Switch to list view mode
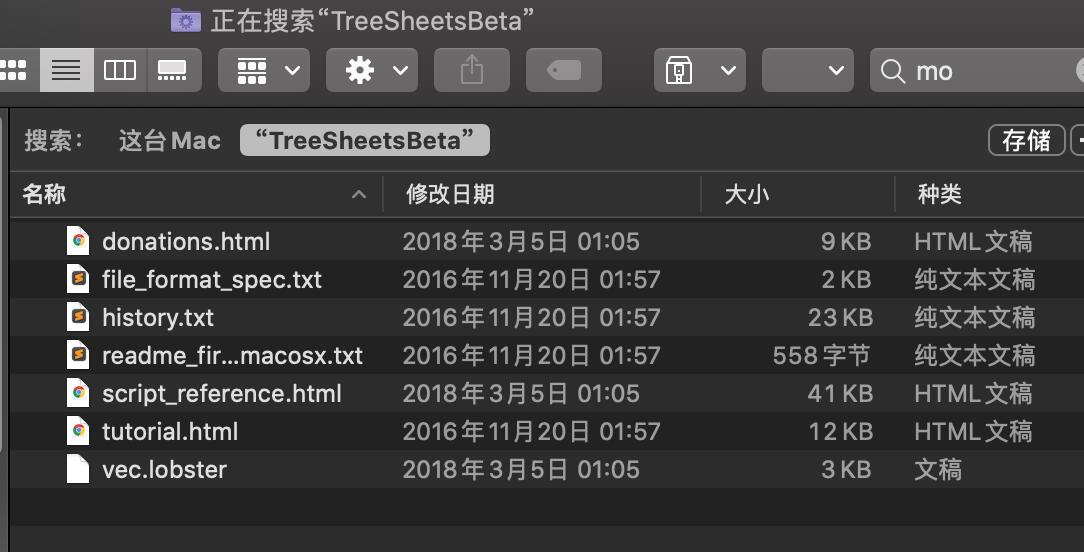This screenshot has height=552, width=1084. (66, 70)
